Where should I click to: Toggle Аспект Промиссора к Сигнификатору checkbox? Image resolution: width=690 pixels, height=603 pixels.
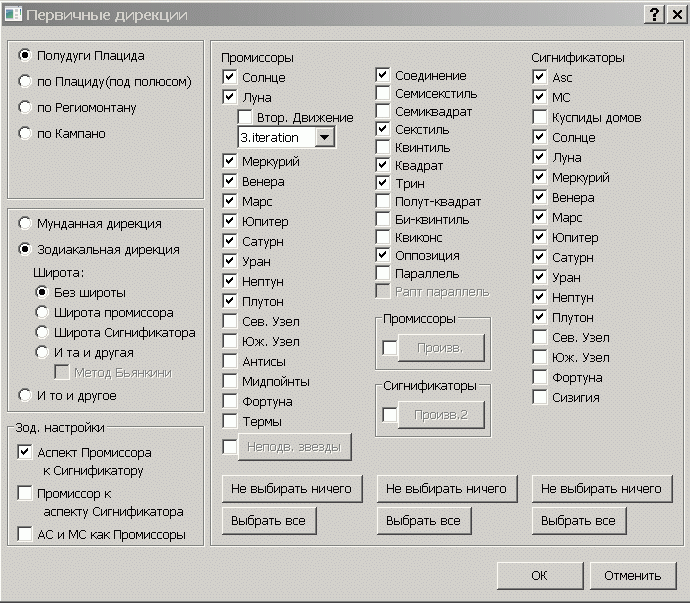(25, 452)
